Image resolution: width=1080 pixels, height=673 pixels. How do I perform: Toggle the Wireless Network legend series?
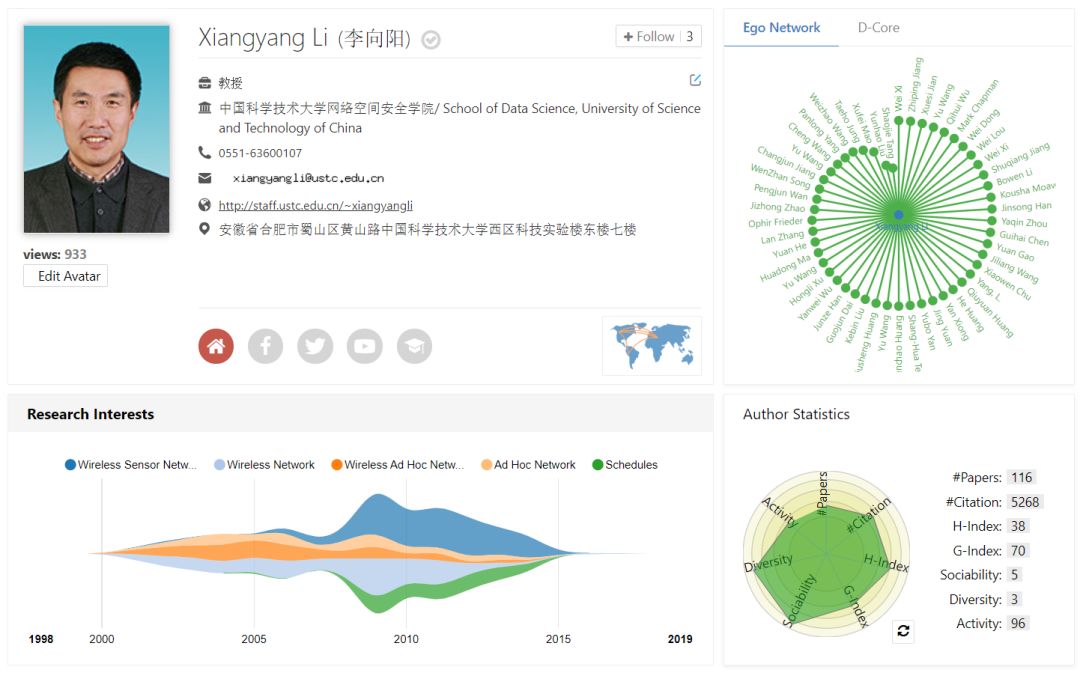(x=220, y=465)
